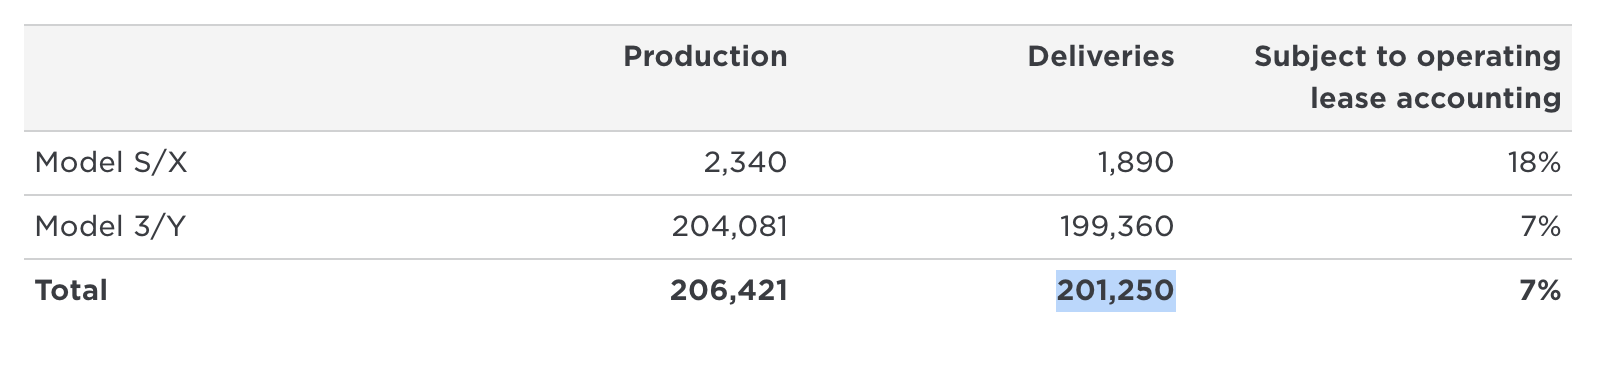Click Model S/X production value 2,340

745,162
